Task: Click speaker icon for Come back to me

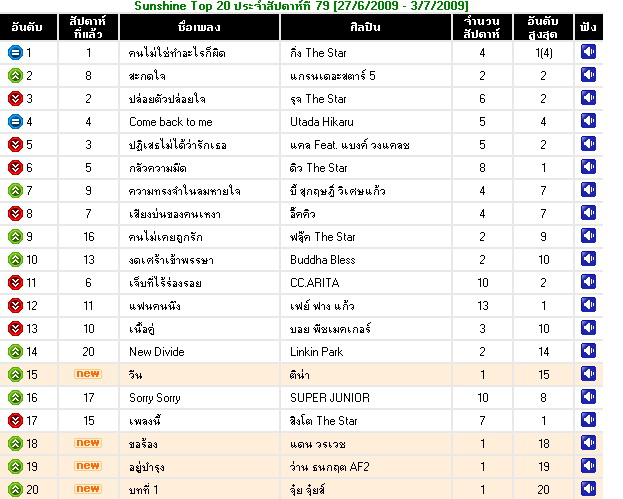Action: pyautogui.click(x=588, y=121)
